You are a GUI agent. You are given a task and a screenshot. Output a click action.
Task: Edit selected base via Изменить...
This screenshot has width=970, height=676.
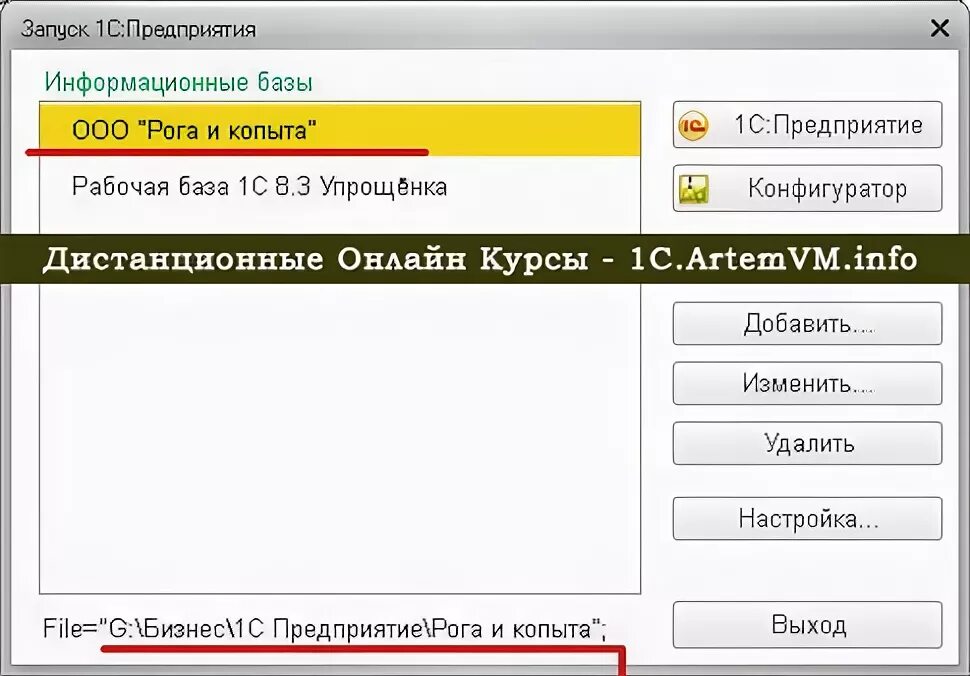[807, 383]
